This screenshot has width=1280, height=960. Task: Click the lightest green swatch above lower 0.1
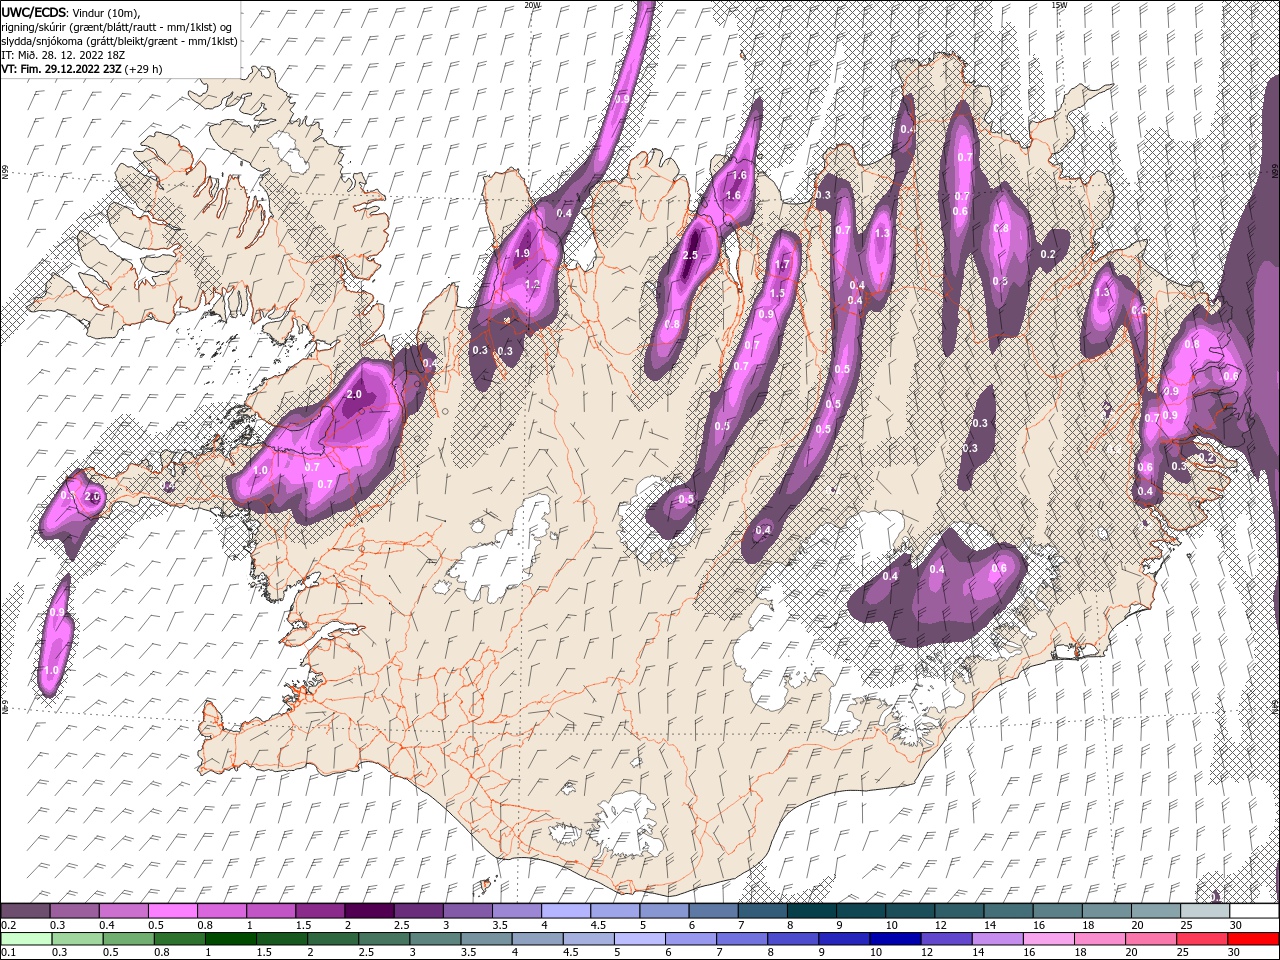tap(26, 939)
